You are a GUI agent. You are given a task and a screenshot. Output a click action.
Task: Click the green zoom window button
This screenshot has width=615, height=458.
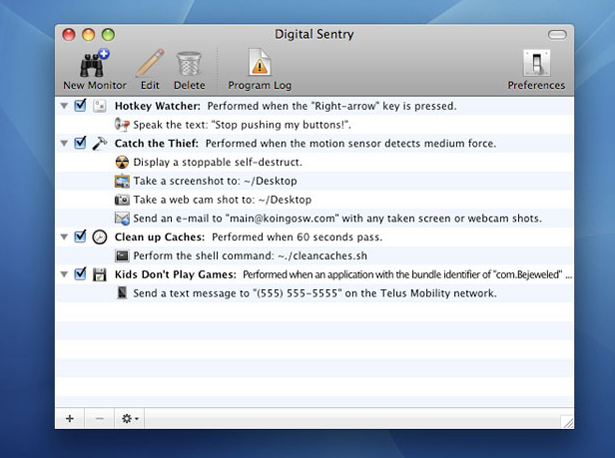click(108, 35)
